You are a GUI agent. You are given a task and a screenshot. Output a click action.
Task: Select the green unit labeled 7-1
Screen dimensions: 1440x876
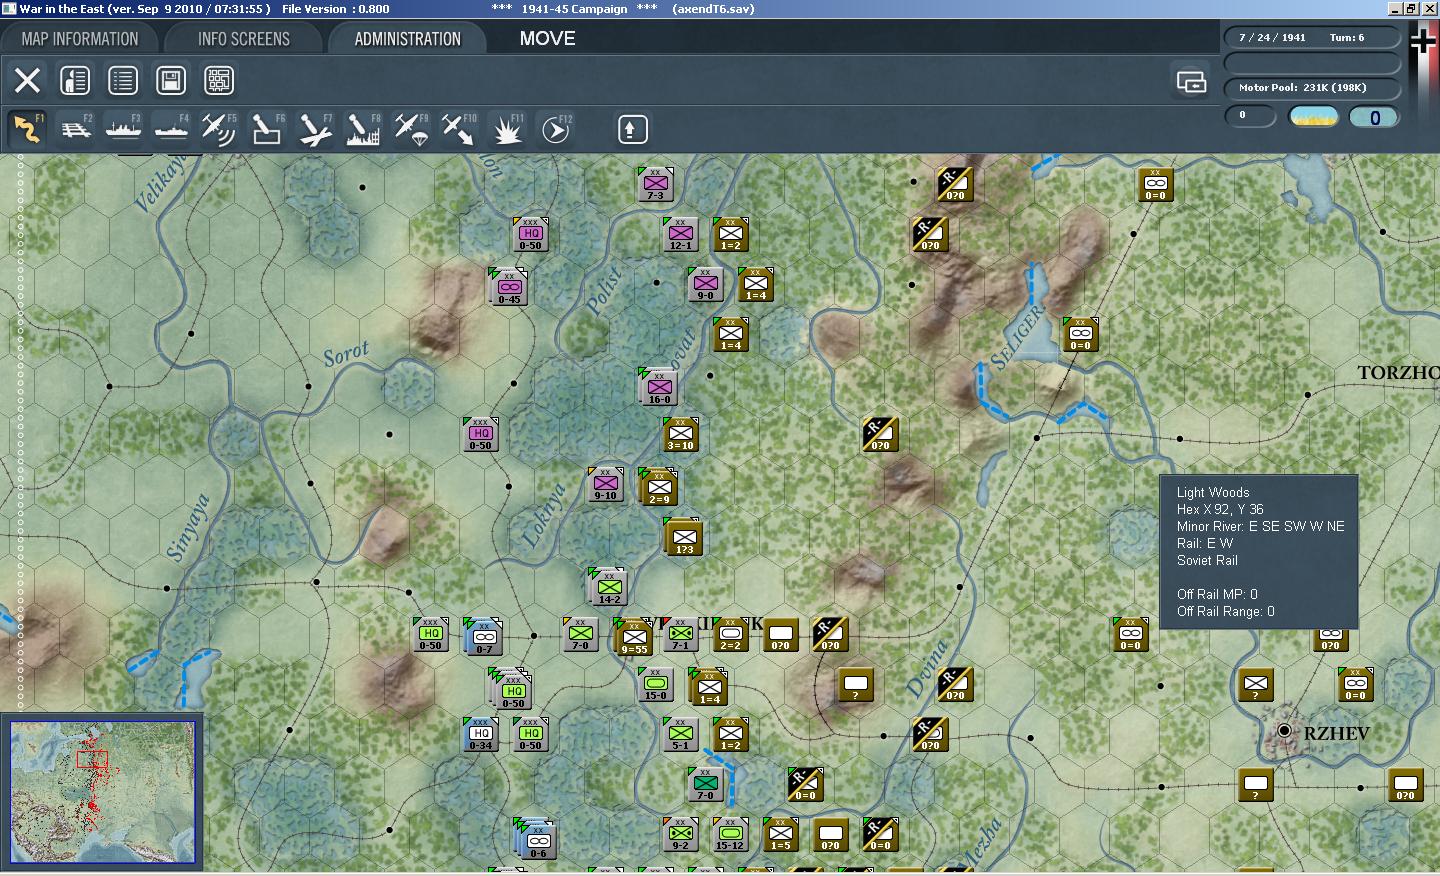[680, 635]
